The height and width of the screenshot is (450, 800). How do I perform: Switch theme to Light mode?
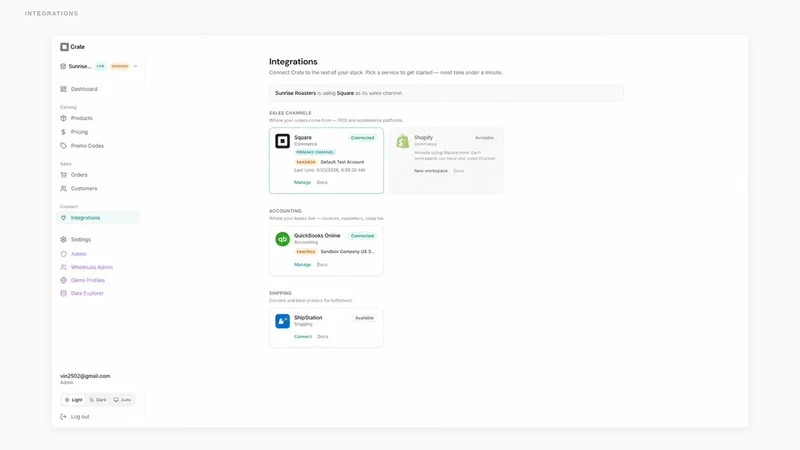73,400
